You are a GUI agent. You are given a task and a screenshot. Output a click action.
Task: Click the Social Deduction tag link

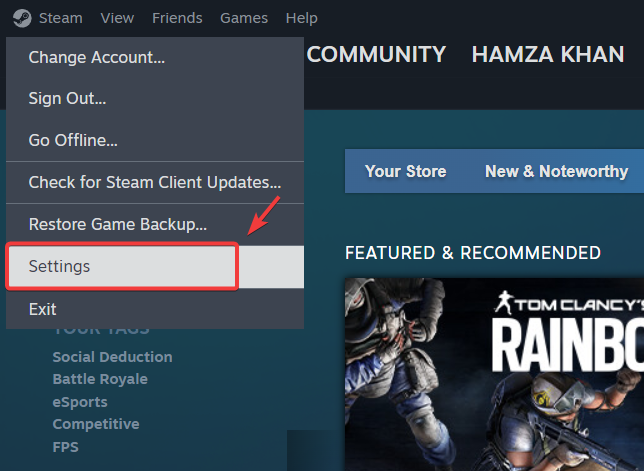point(112,357)
